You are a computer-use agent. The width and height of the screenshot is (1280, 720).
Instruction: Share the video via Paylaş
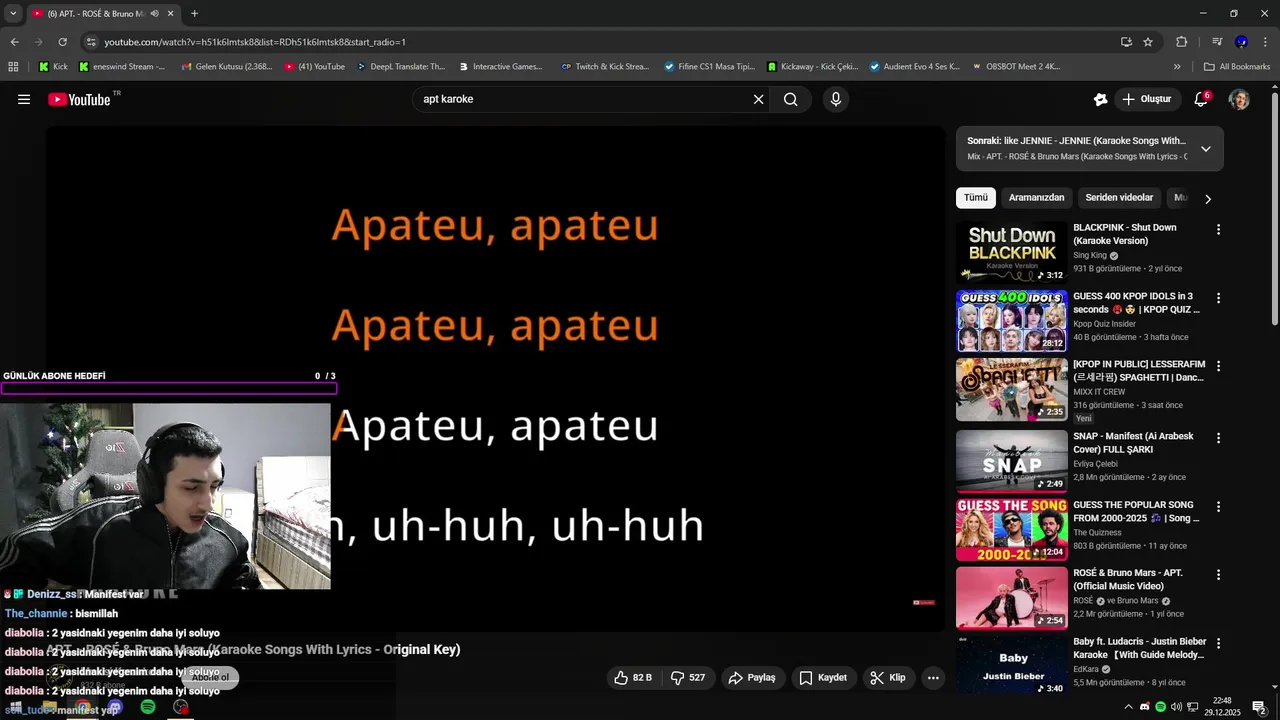(x=752, y=677)
